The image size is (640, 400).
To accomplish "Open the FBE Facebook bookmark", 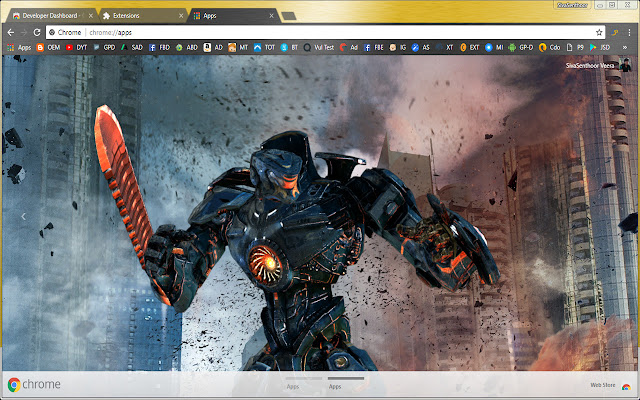I will point(373,47).
